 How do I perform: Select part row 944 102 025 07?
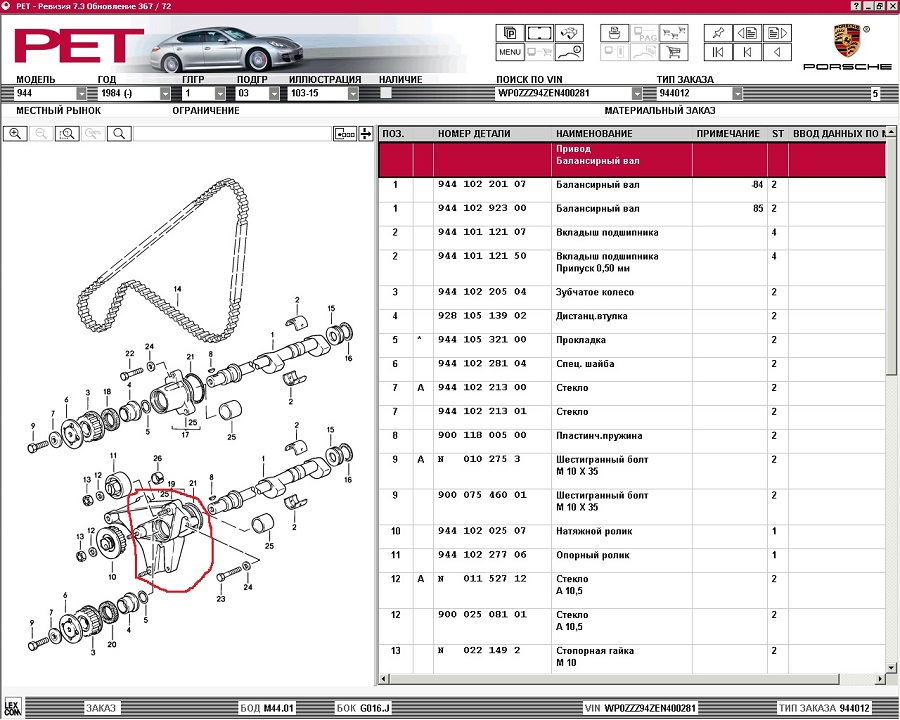click(x=482, y=531)
